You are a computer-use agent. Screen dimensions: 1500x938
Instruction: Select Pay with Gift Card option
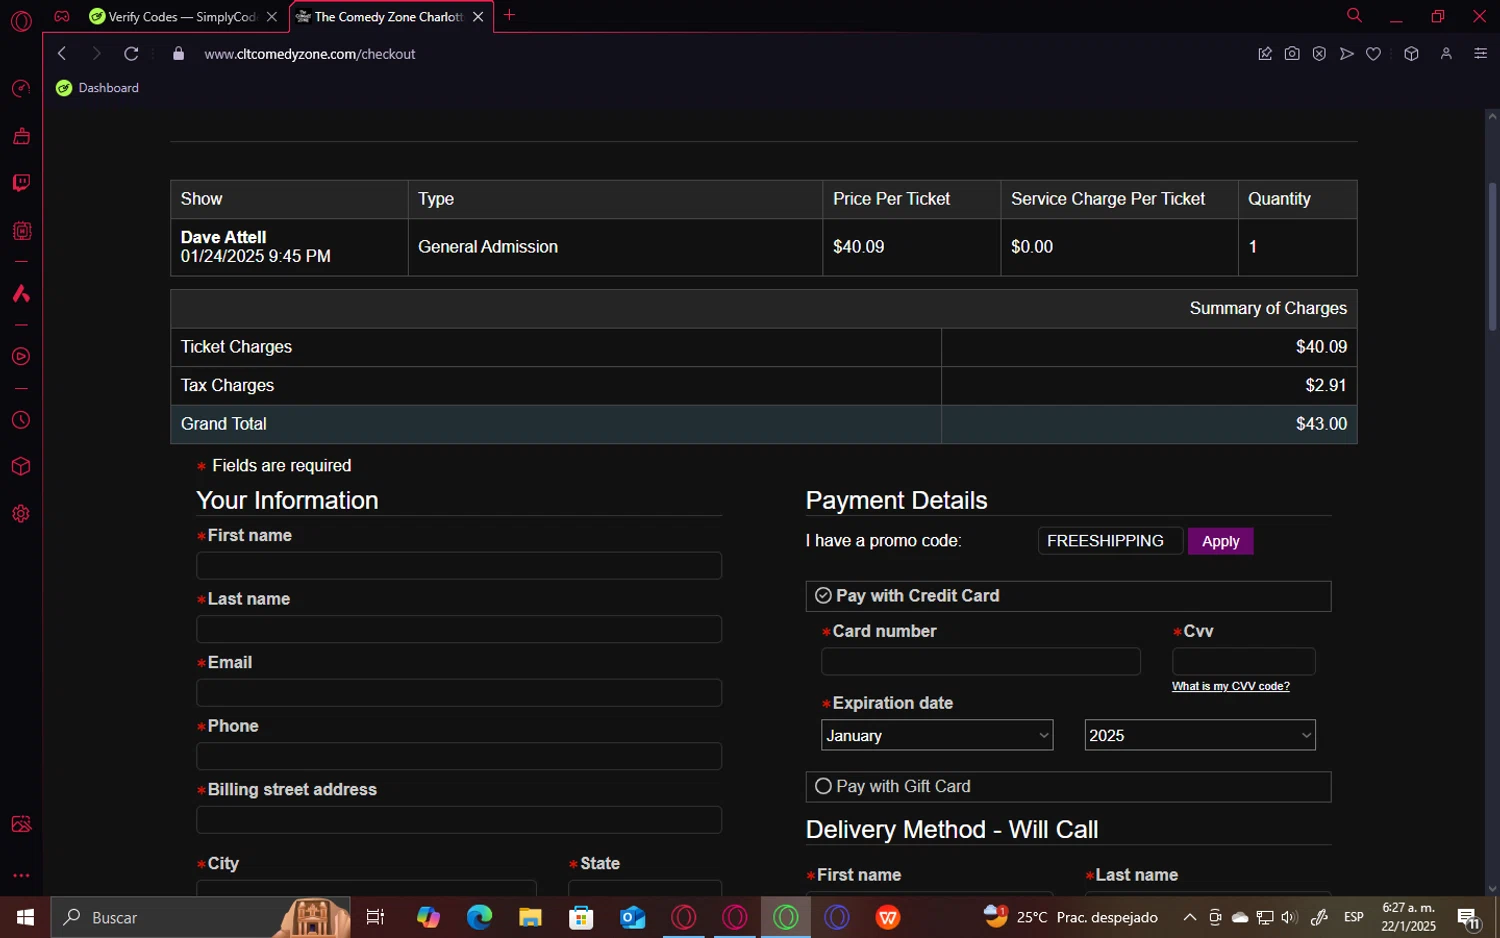[1068, 787]
